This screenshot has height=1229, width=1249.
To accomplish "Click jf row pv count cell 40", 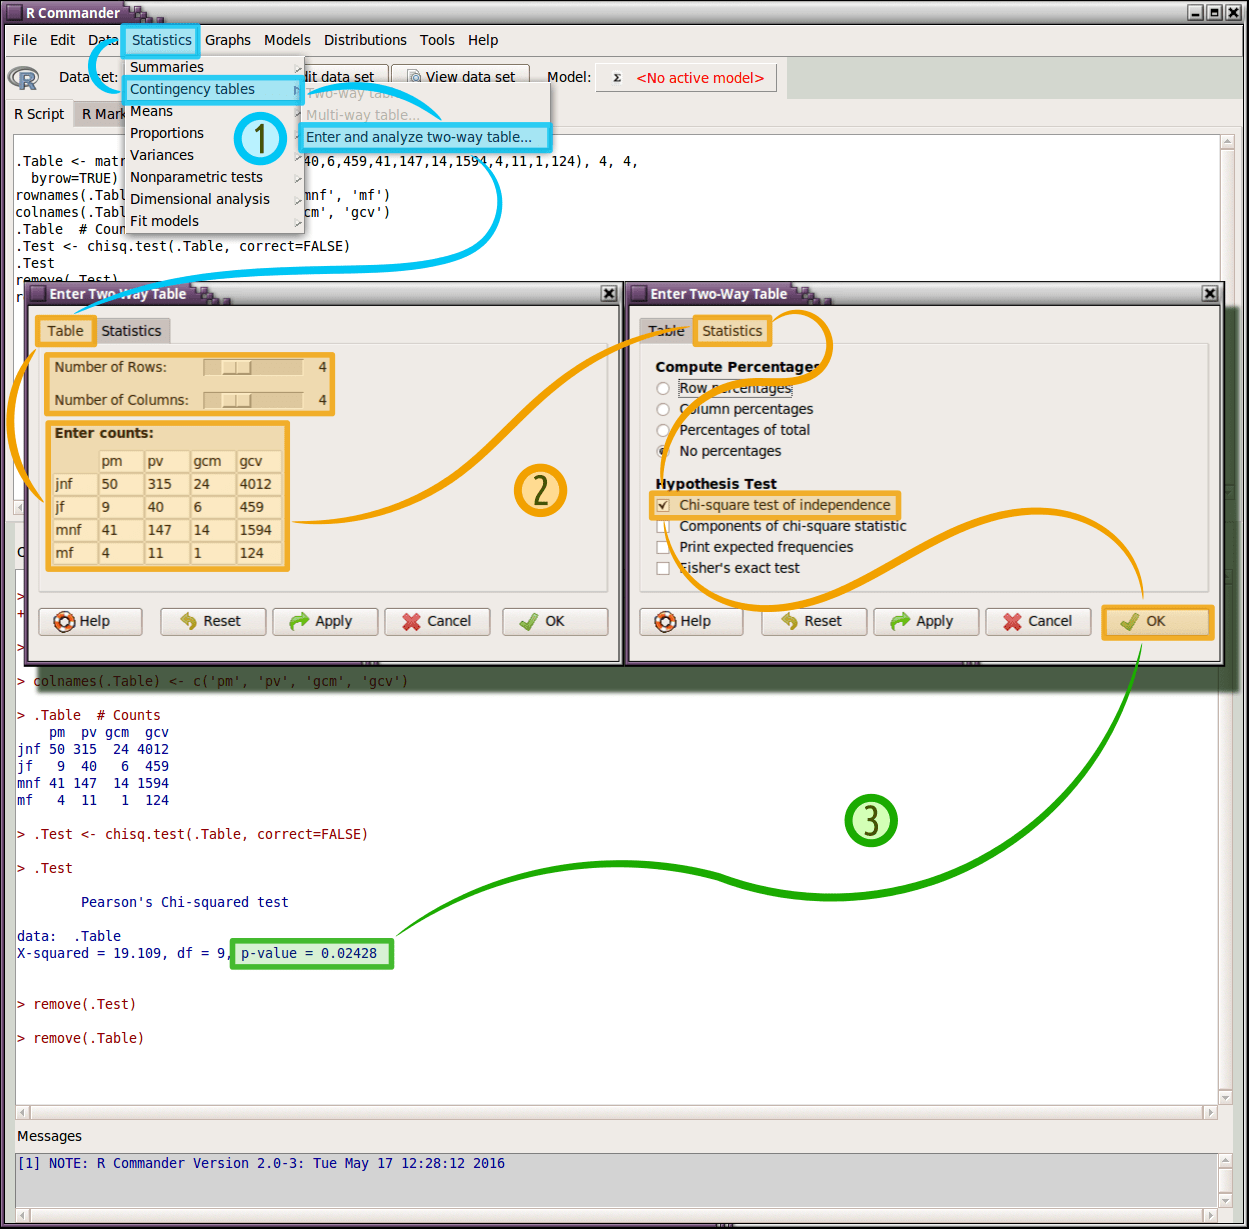I will [166, 507].
